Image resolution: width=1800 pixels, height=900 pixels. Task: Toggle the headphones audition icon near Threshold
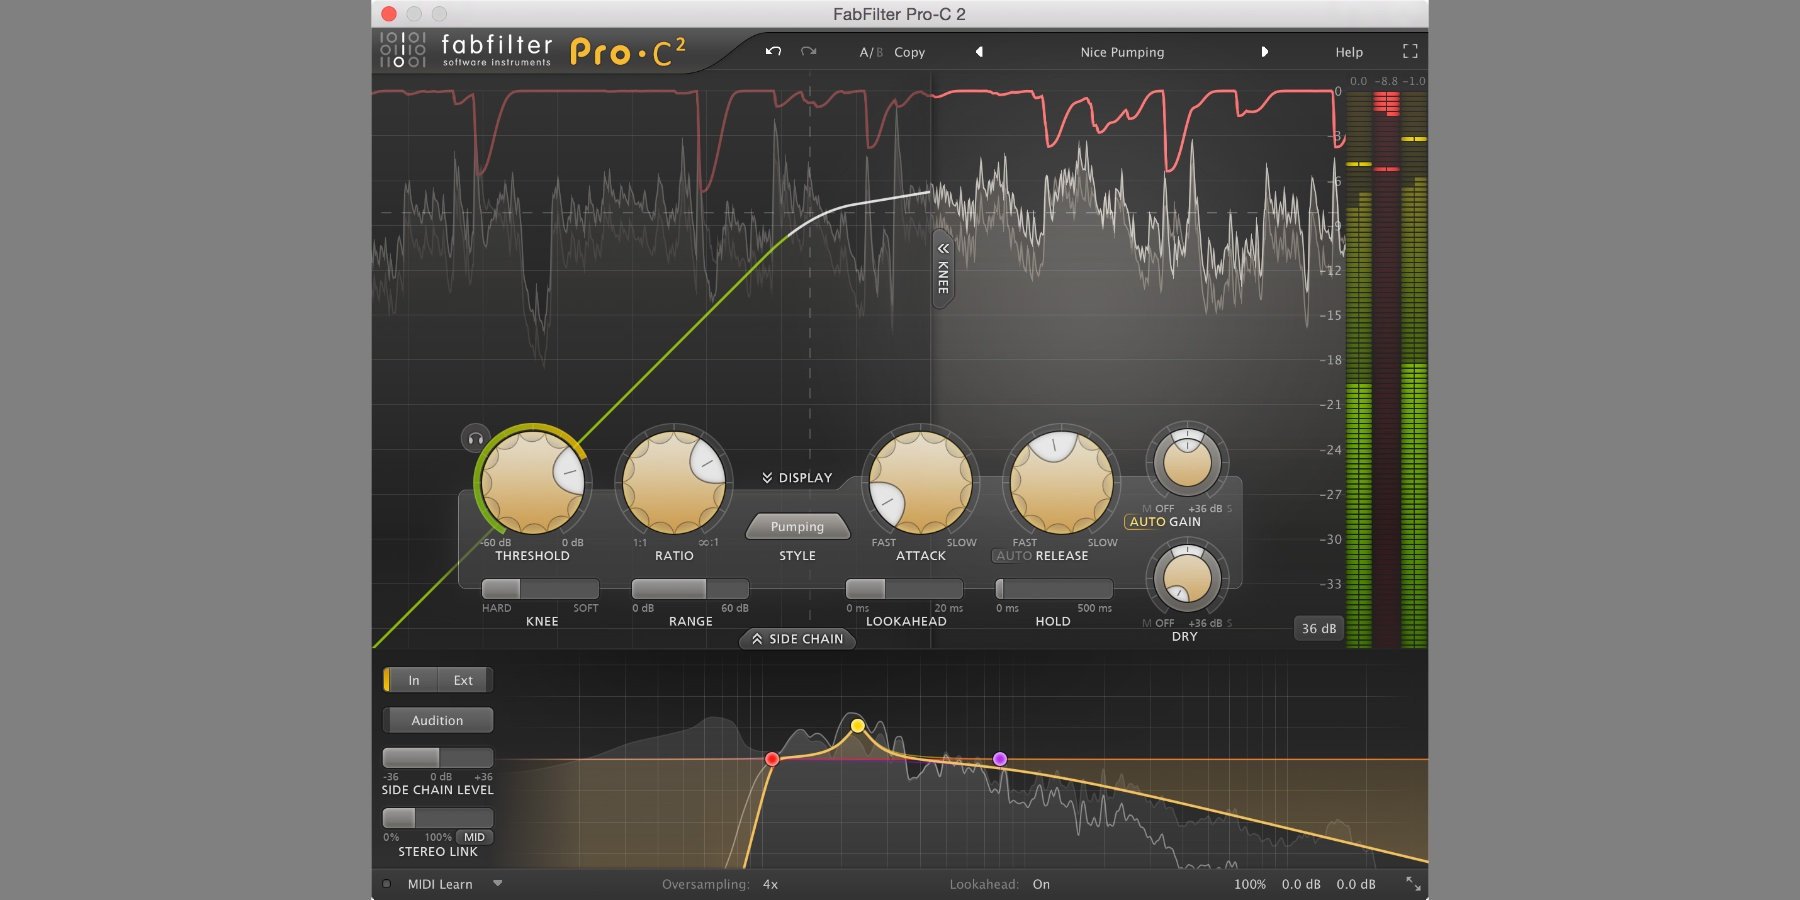click(476, 438)
